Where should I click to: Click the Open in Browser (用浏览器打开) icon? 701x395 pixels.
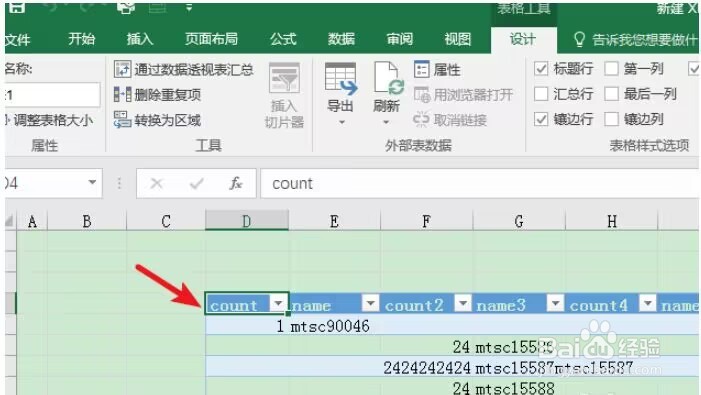pos(422,94)
